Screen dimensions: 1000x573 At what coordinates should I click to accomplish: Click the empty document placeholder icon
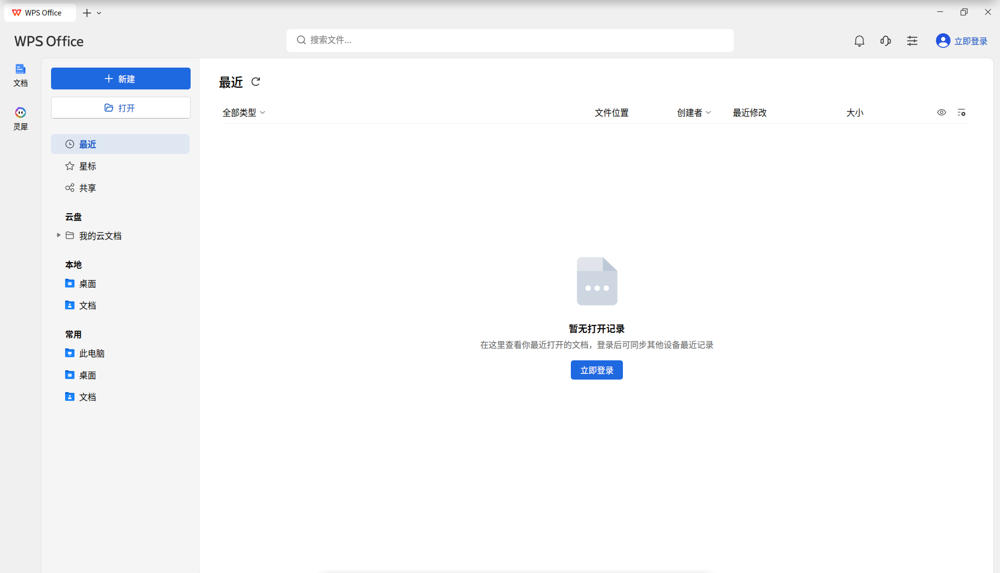pos(597,281)
